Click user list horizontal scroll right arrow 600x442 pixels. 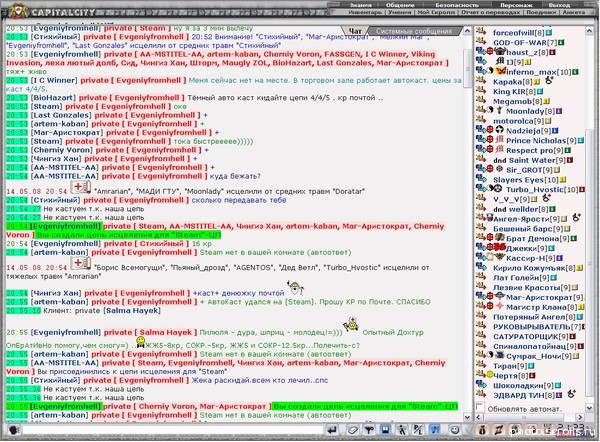pyautogui.click(x=580, y=417)
